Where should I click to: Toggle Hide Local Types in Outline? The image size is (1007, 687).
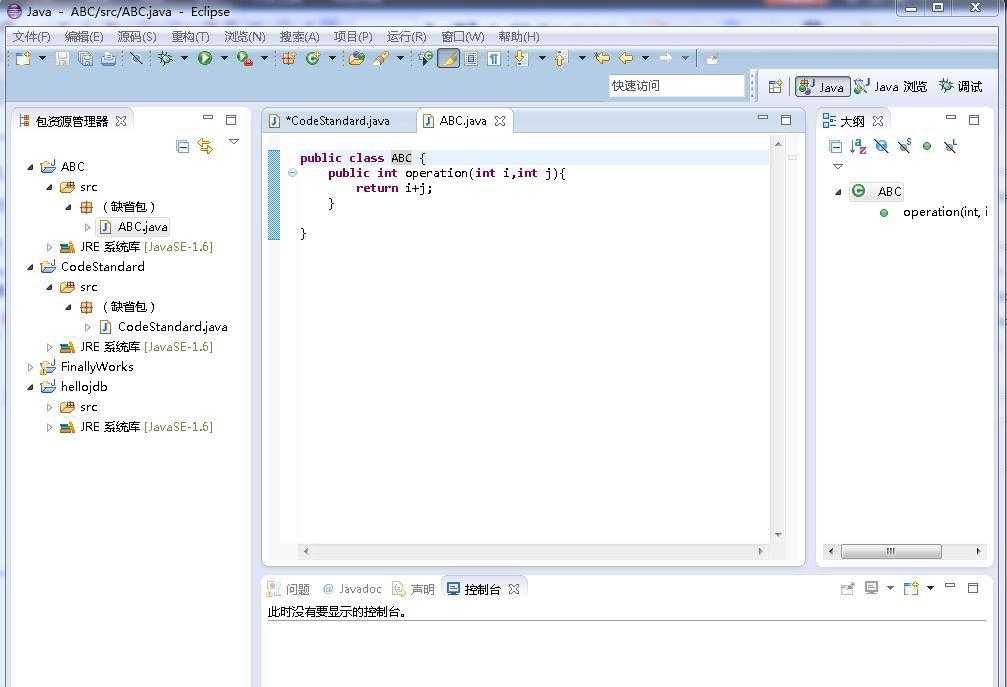(x=950, y=146)
